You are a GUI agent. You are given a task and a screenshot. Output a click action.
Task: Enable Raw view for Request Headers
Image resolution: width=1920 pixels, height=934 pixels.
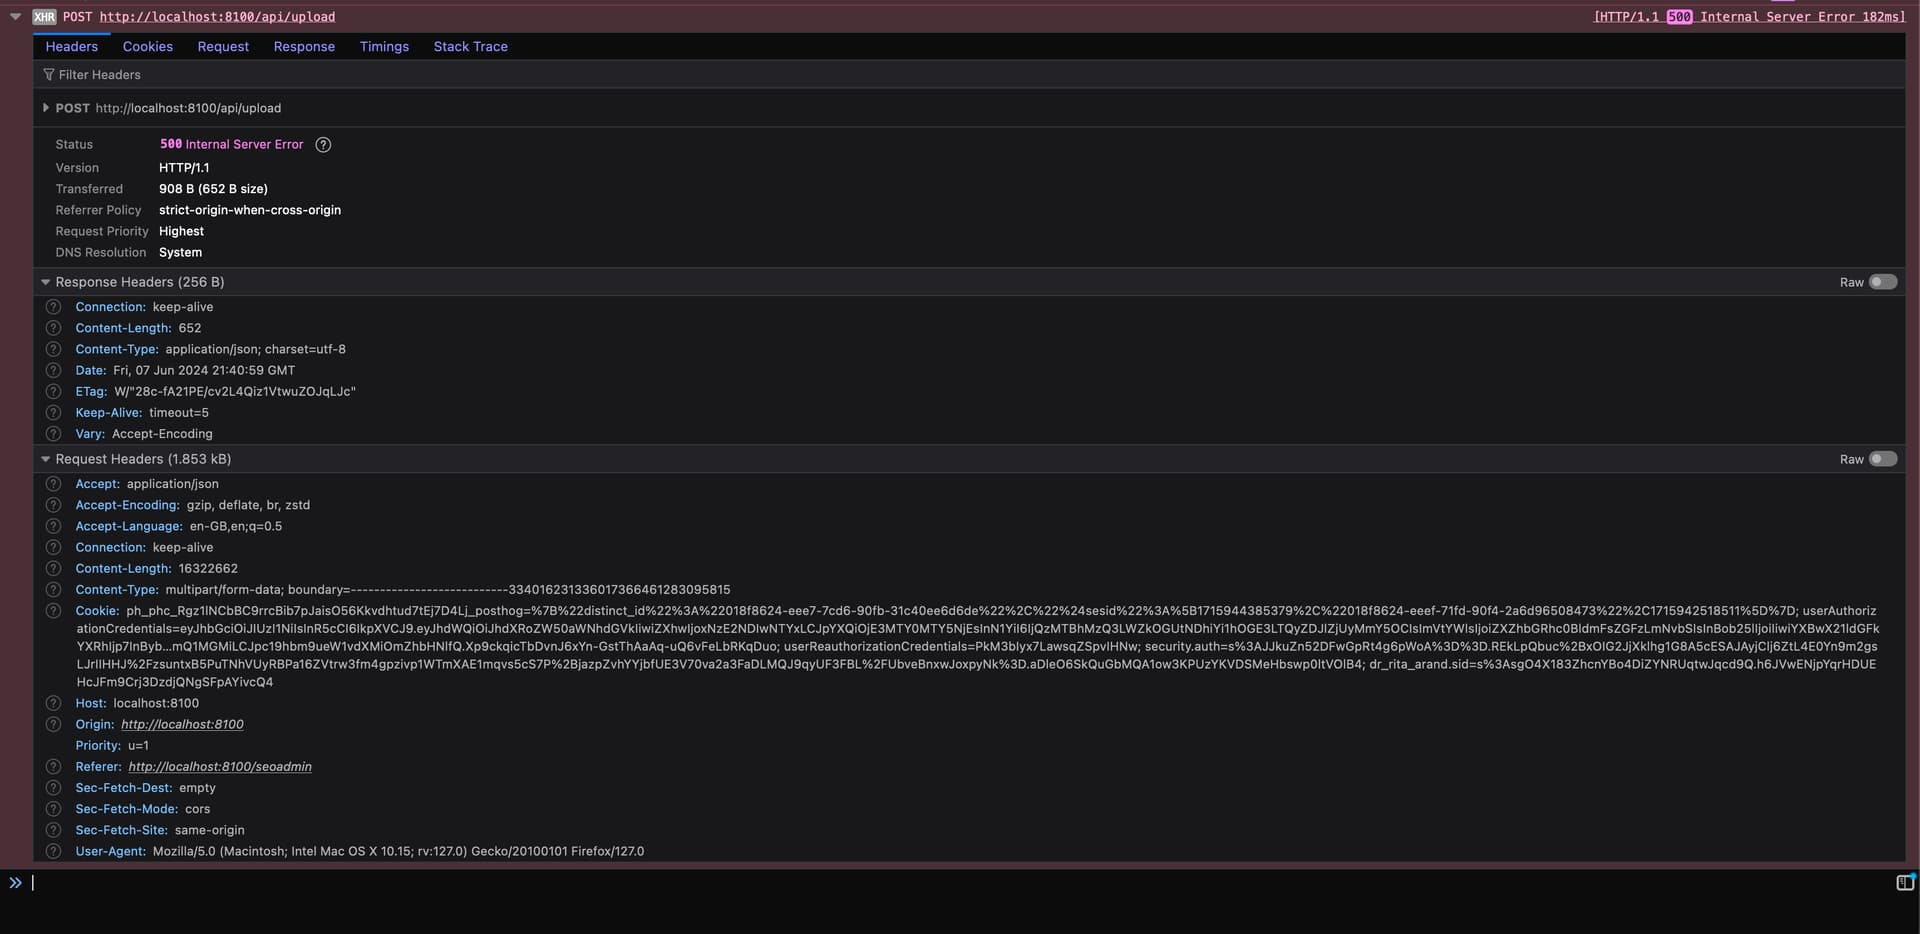pyautogui.click(x=1882, y=459)
